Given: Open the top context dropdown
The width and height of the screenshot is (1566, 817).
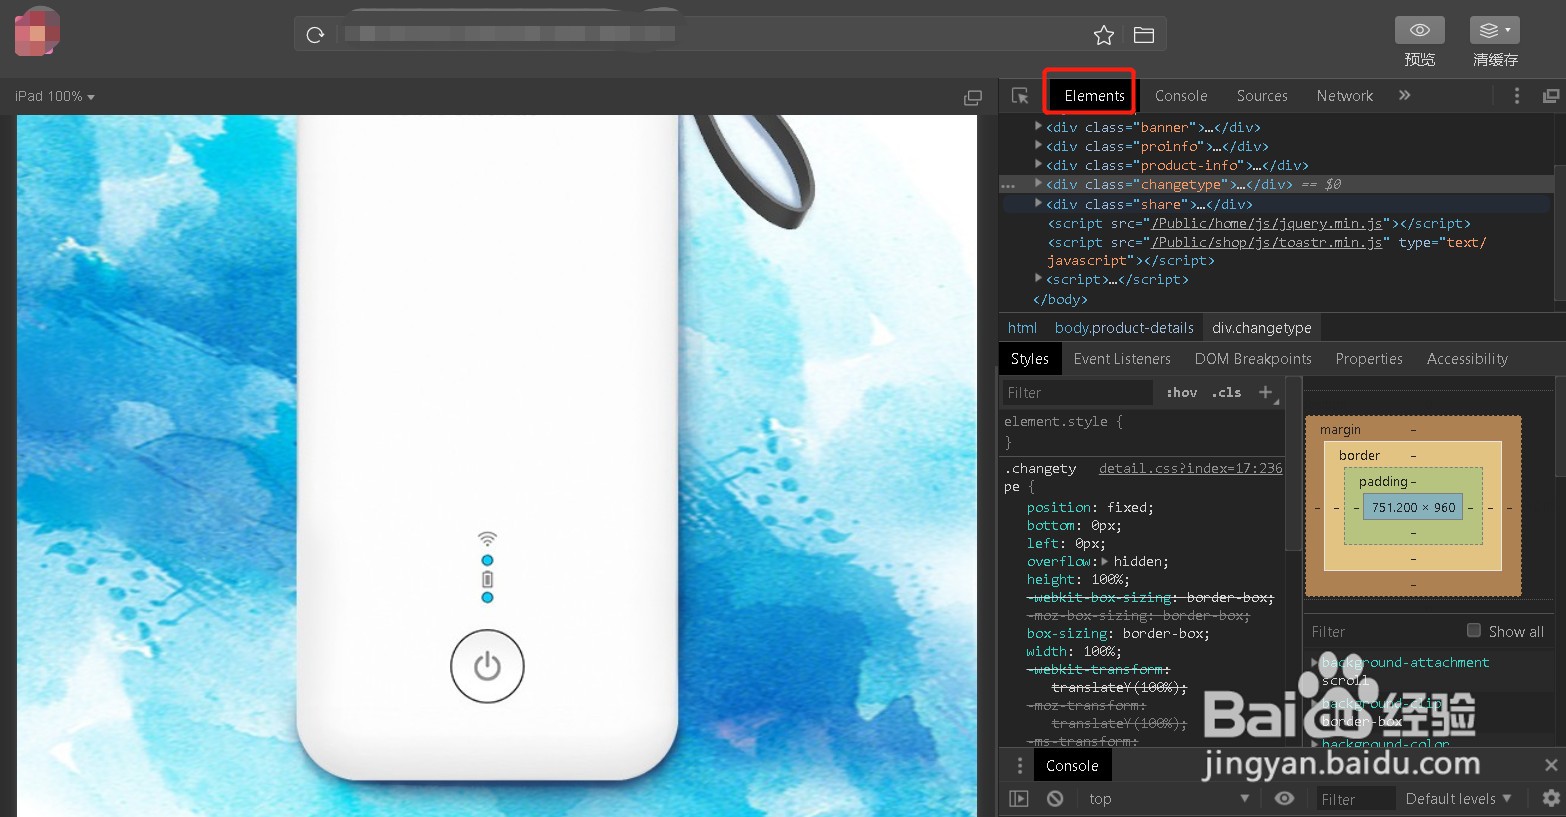Looking at the screenshot, I should pos(1168,798).
